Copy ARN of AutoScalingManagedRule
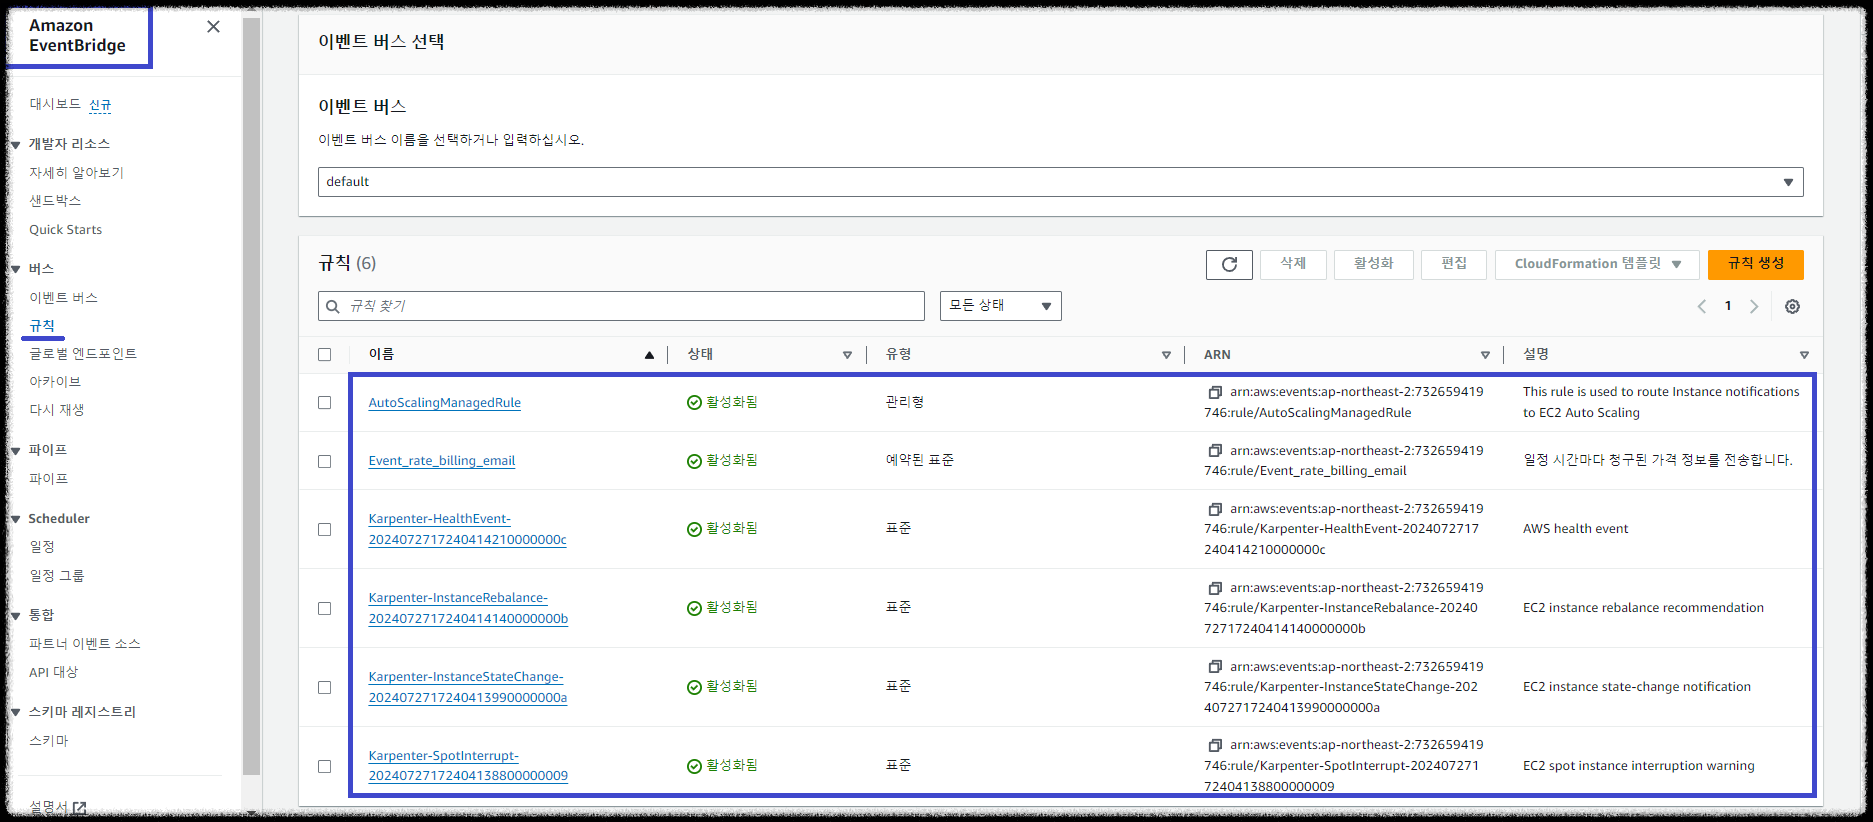This screenshot has height=822, width=1873. coord(1215,392)
